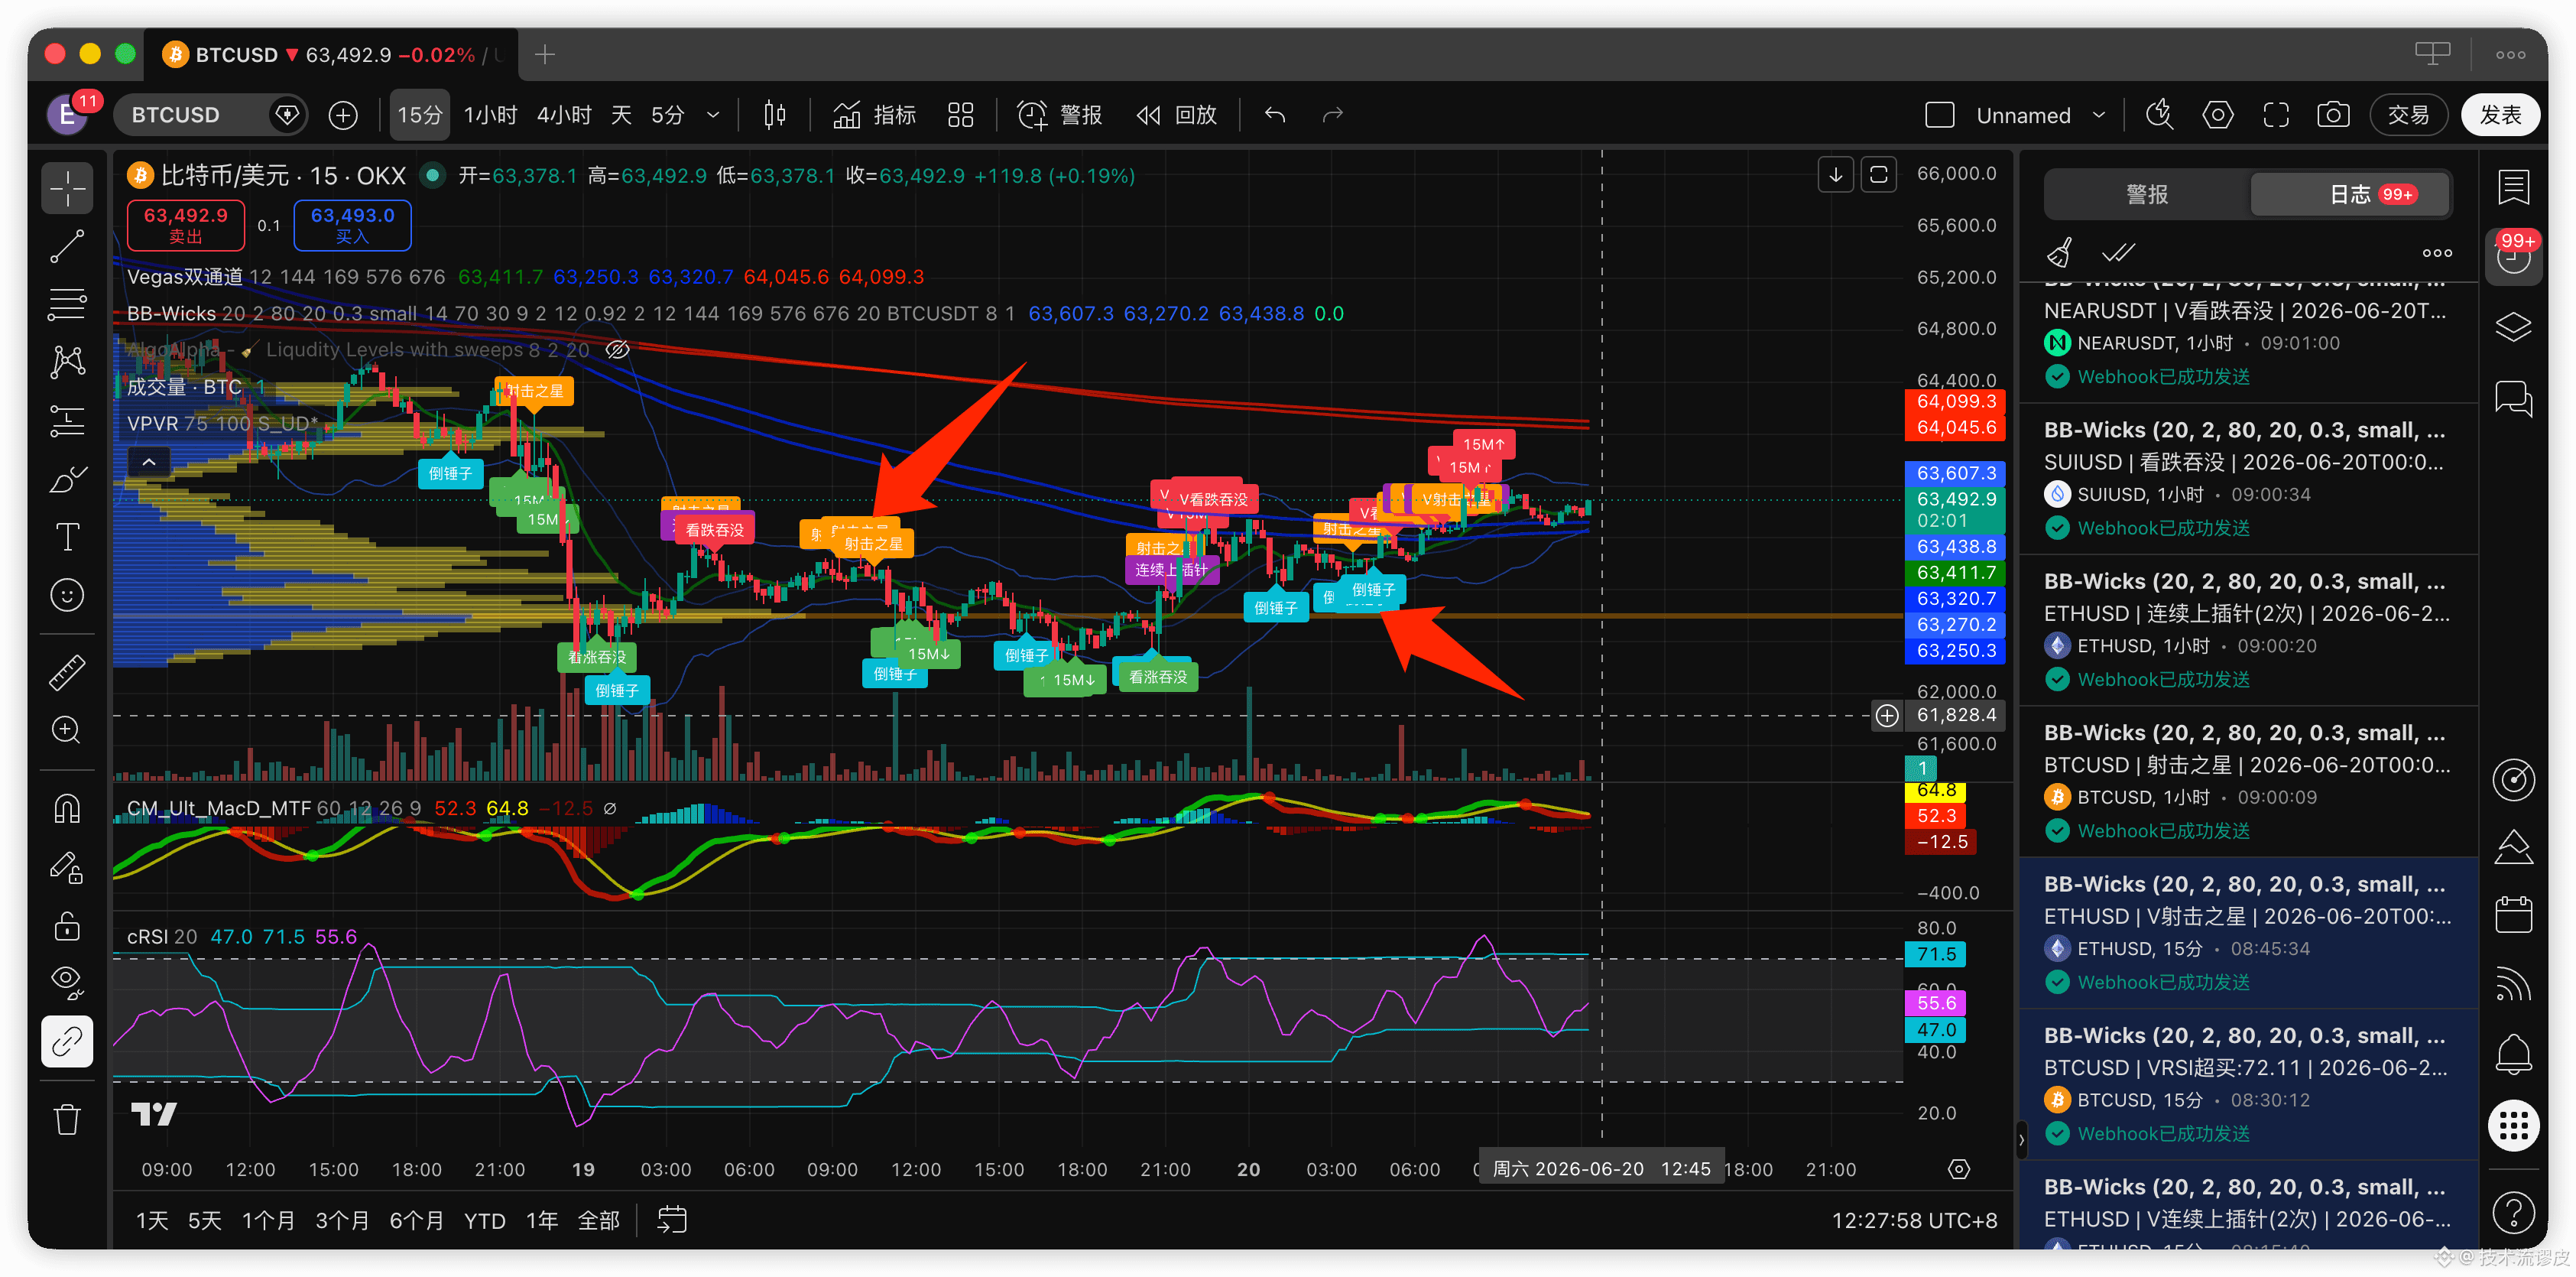Toggle visibility of Liqudity Levels indicator
The width and height of the screenshot is (2576, 1277).
[x=618, y=349]
